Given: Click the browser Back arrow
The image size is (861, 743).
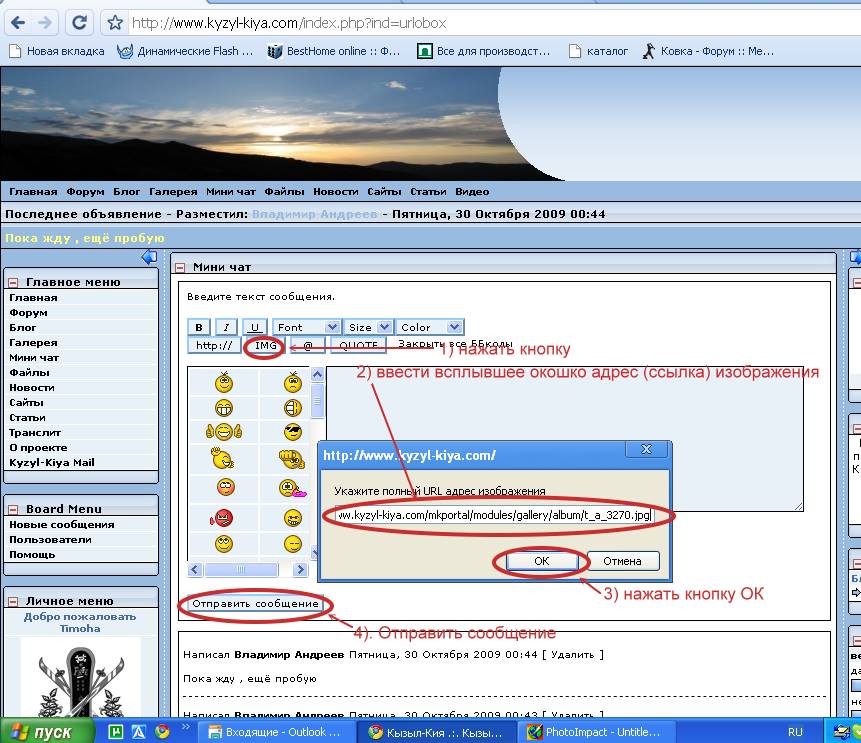Looking at the screenshot, I should click(17, 21).
